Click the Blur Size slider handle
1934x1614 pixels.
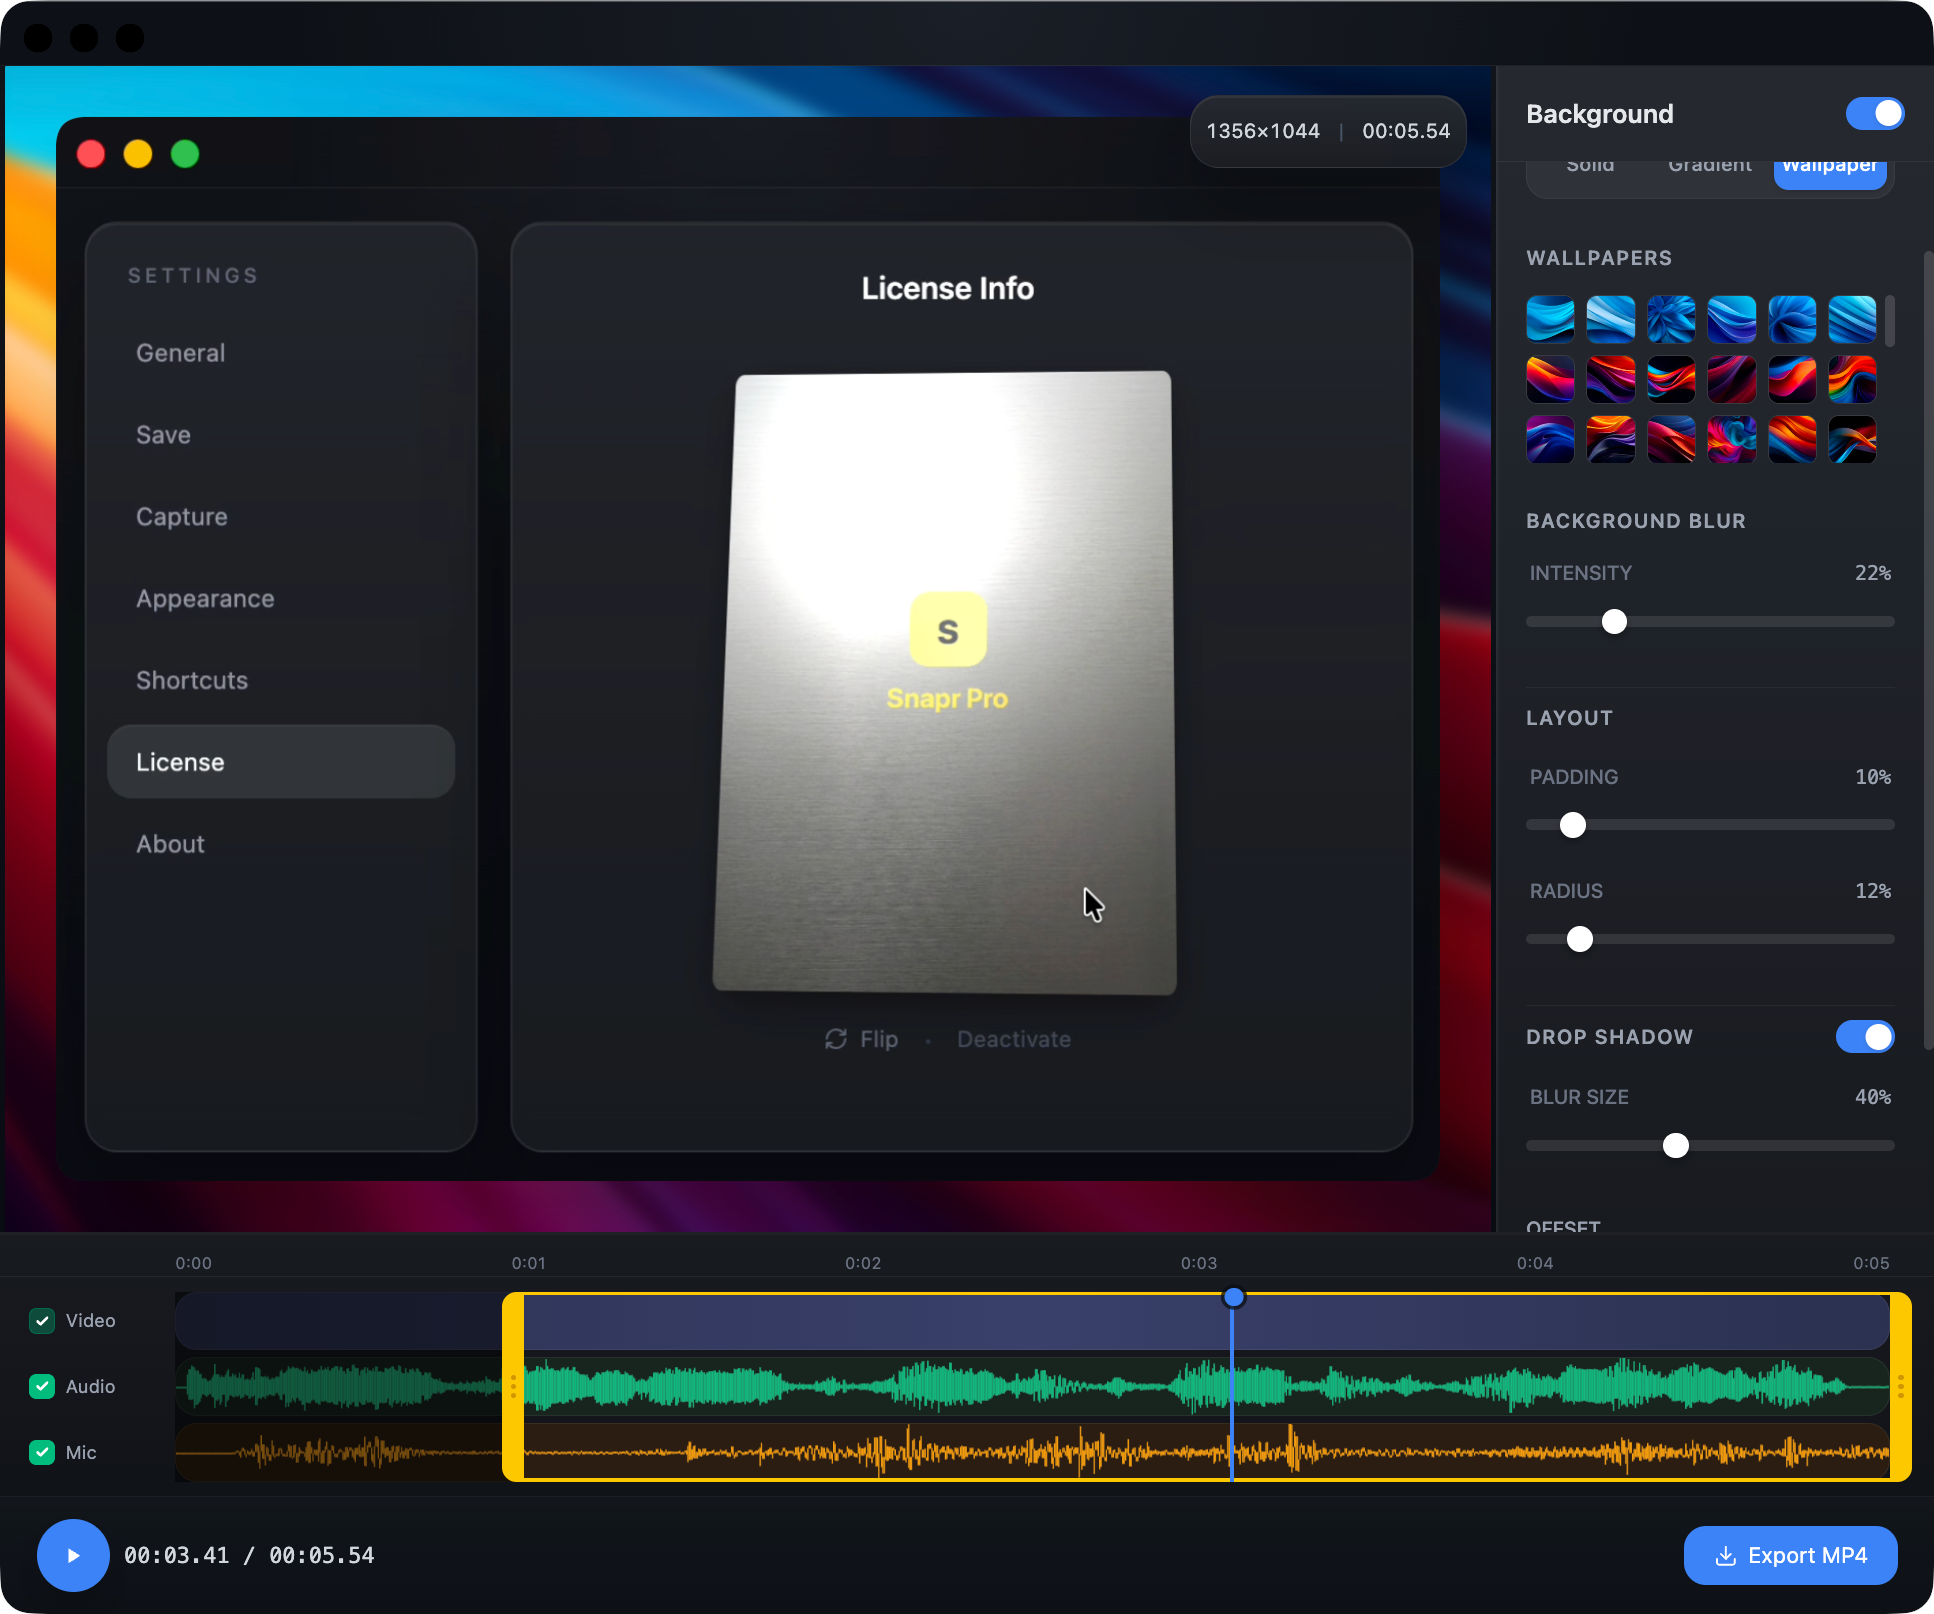[x=1676, y=1146]
